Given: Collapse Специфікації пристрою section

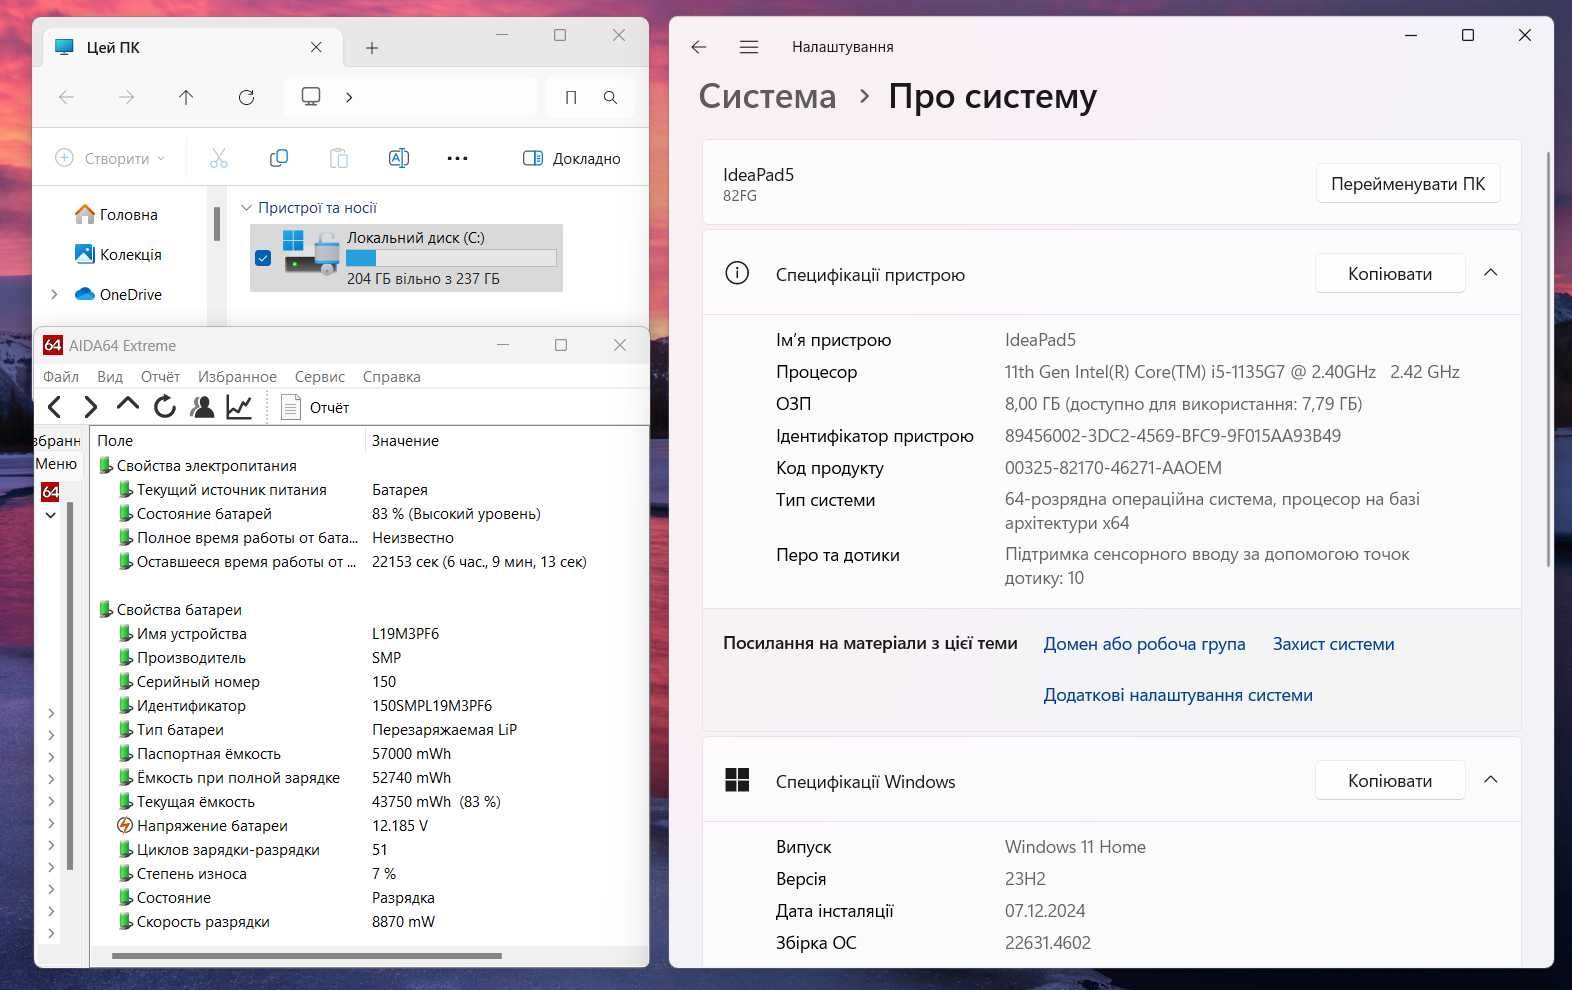Looking at the screenshot, I should tap(1491, 273).
